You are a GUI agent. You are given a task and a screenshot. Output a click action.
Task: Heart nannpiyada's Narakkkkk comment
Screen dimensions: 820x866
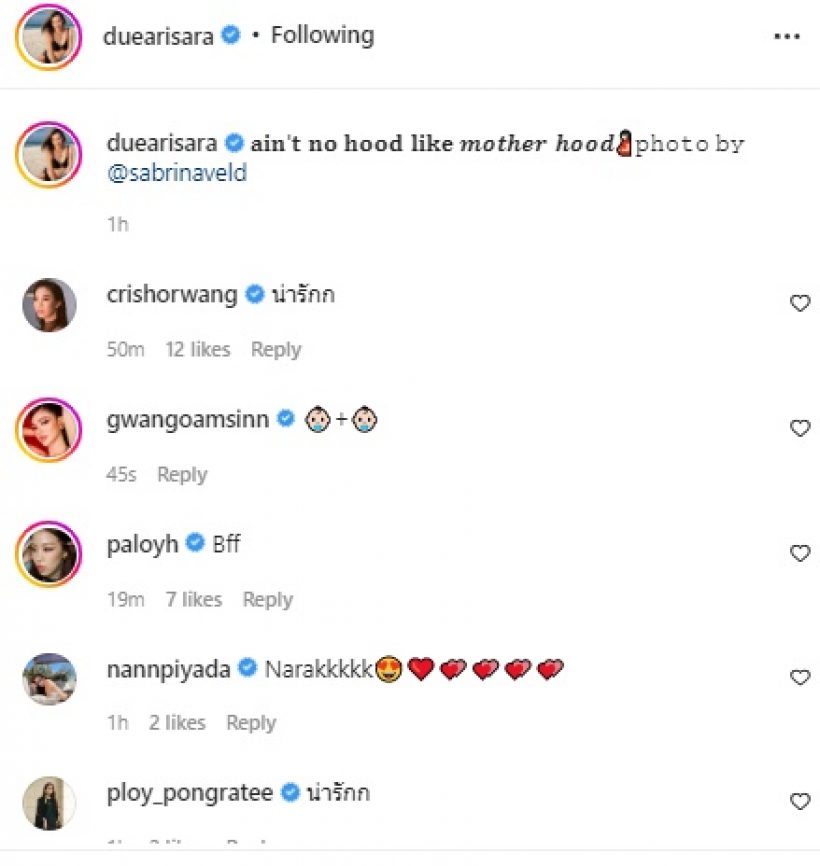(800, 678)
